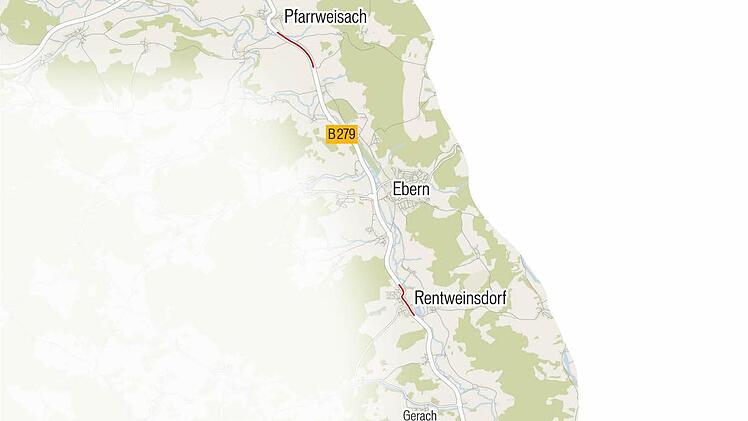Click the Ebern town street cluster
Image resolution: width=748 pixels, height=421 pixels.
point(405,190)
